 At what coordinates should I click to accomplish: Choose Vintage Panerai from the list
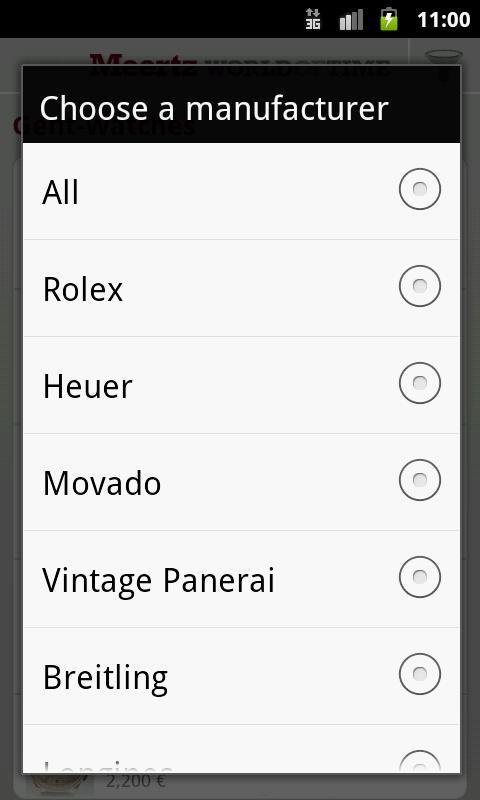(241, 579)
